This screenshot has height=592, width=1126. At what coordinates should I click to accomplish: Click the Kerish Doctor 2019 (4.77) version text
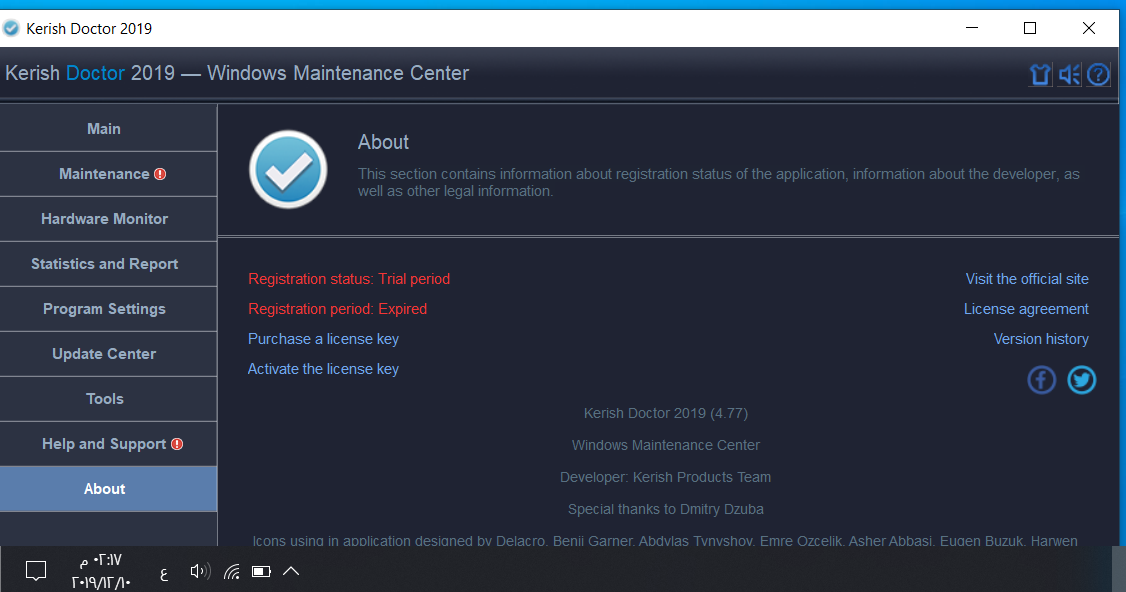pos(666,414)
